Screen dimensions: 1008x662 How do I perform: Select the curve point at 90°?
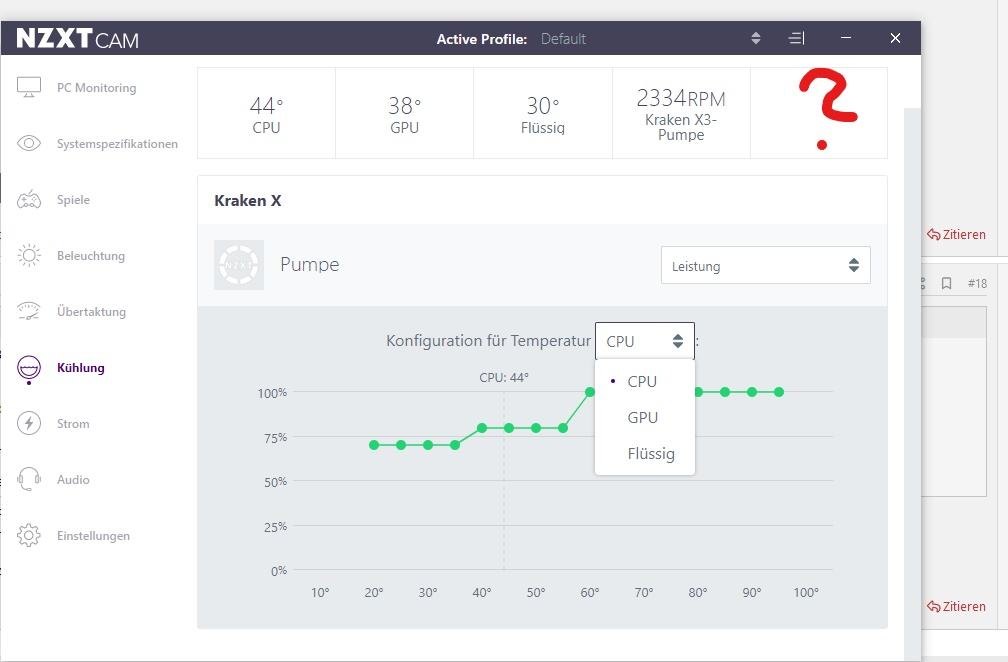click(x=752, y=392)
